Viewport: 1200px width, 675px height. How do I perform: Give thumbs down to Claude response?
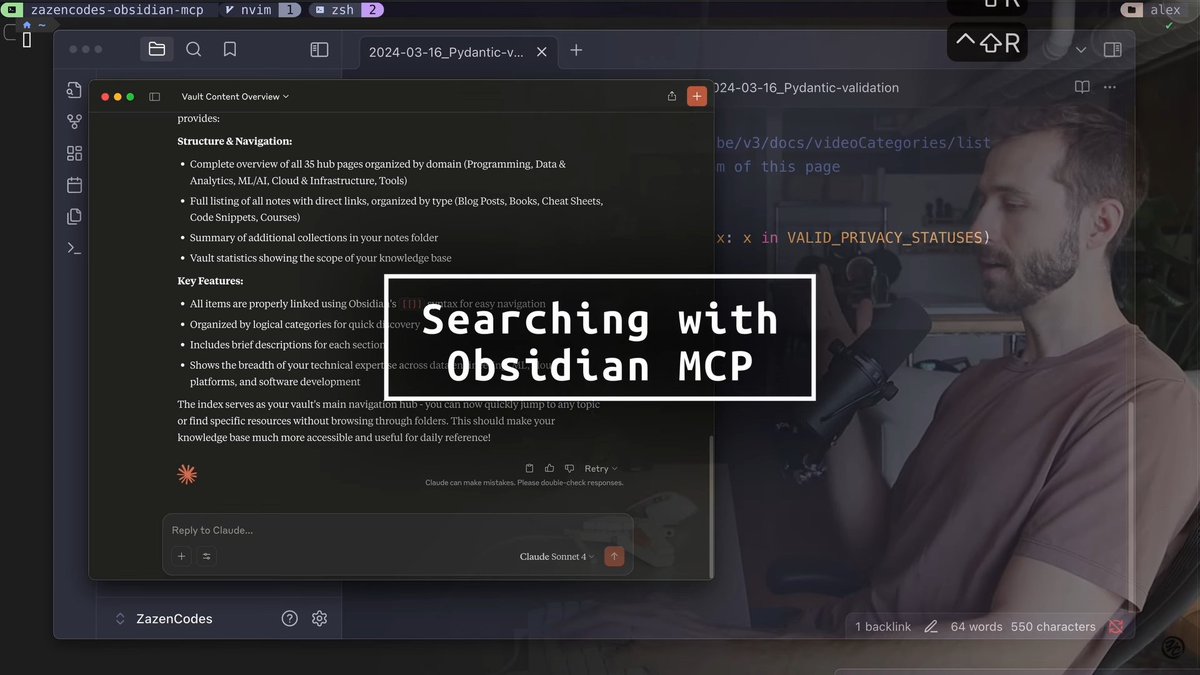tap(569, 468)
